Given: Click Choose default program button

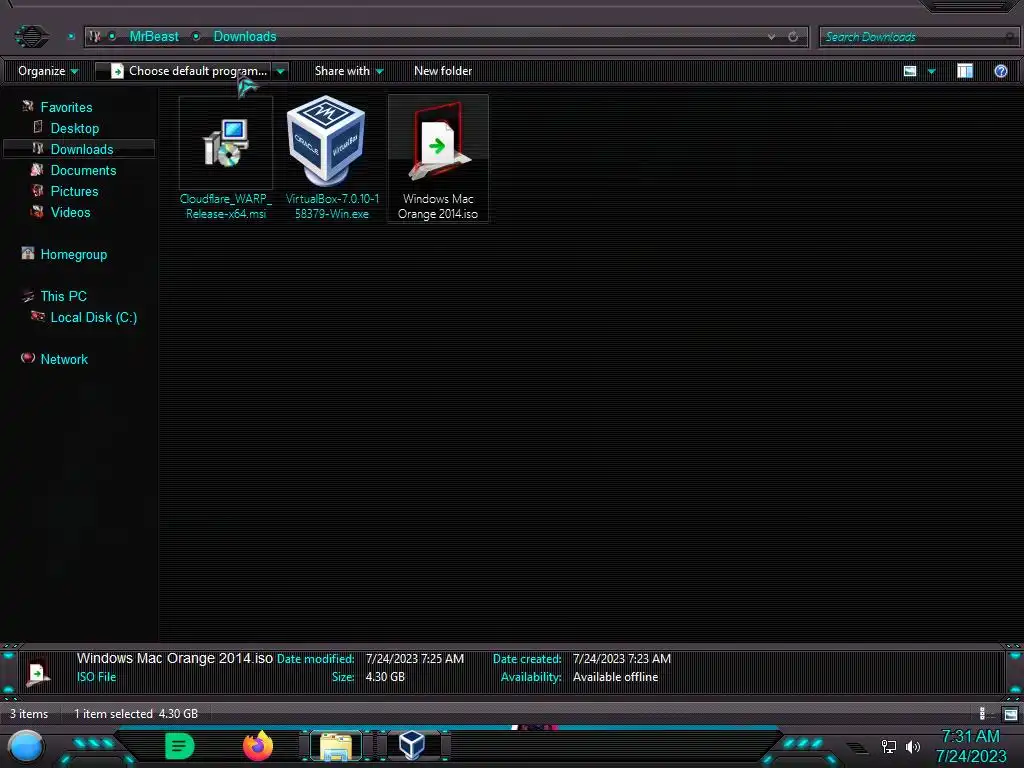Looking at the screenshot, I should coord(189,71).
